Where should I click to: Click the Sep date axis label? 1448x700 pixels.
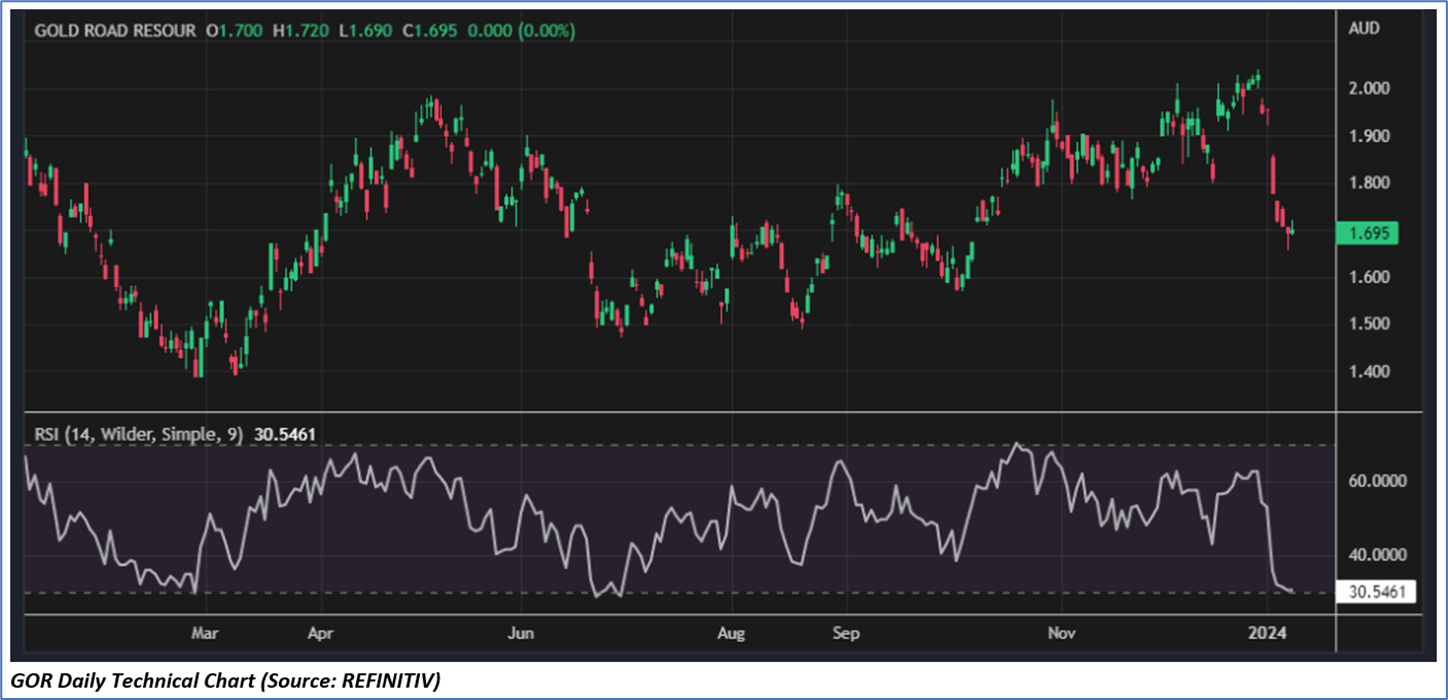click(846, 632)
